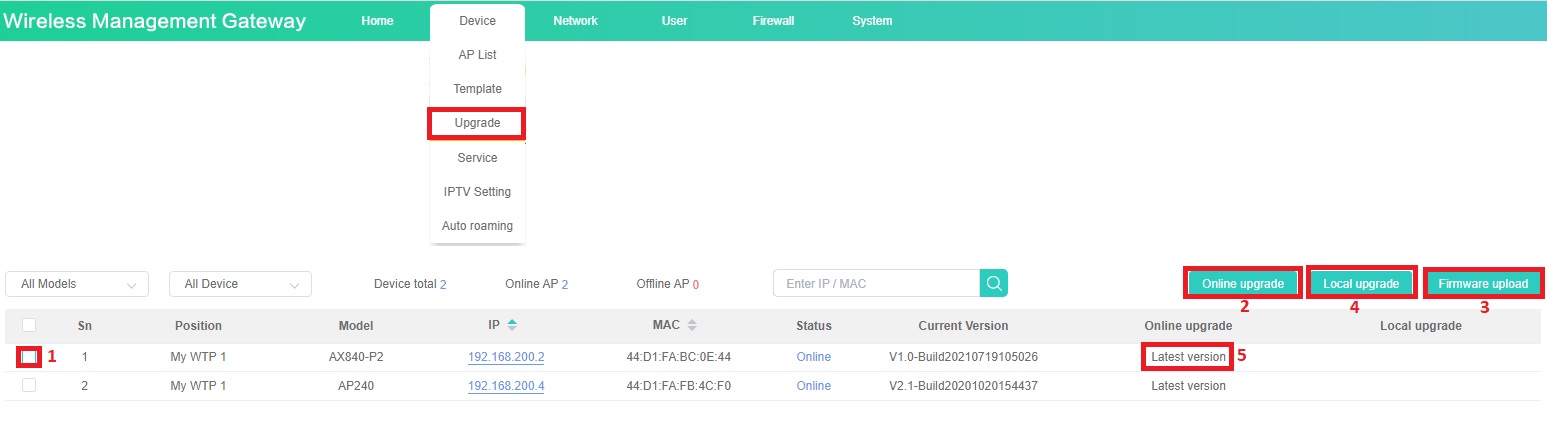Click the Firmware upload button
The width and height of the screenshot is (1547, 428).
click(x=1483, y=284)
